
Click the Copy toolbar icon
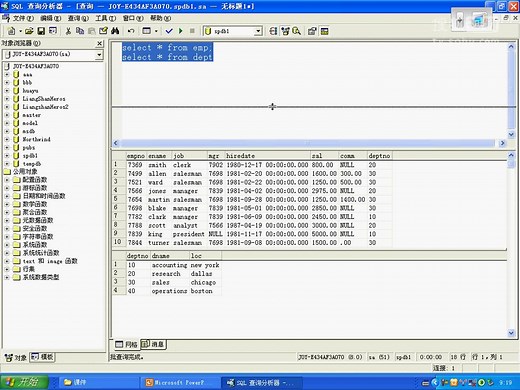(80, 31)
